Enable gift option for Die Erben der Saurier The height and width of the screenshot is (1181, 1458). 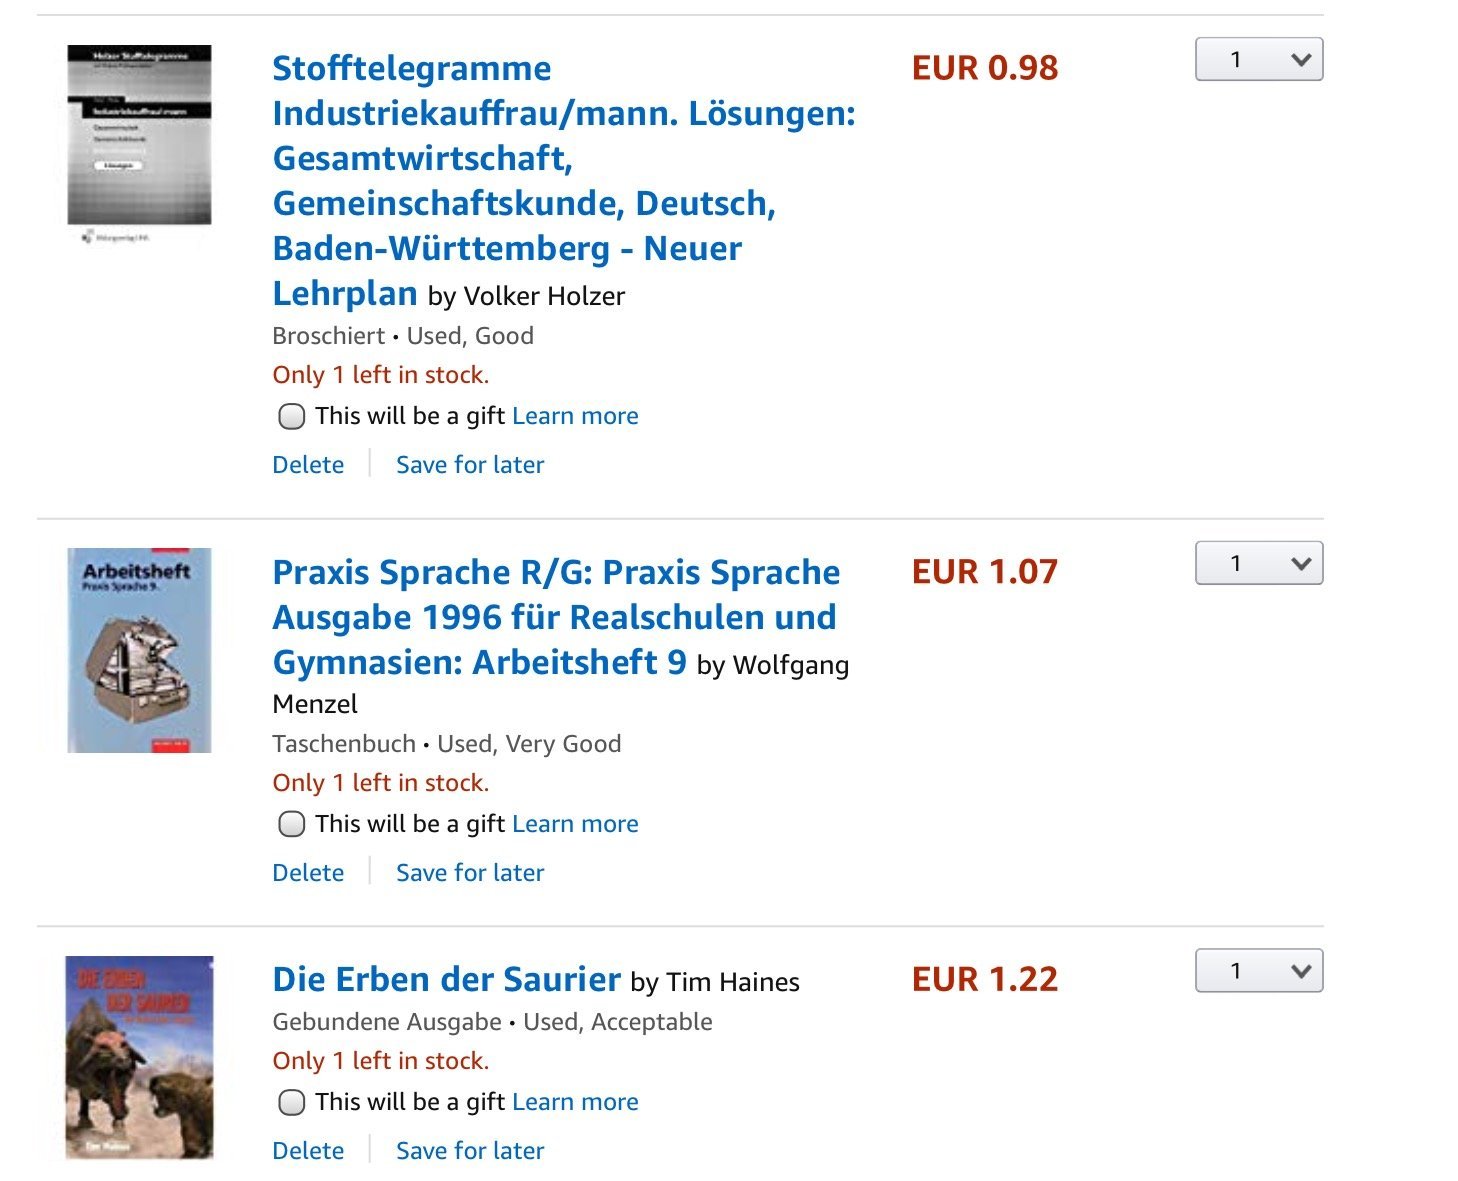pyautogui.click(x=291, y=1102)
